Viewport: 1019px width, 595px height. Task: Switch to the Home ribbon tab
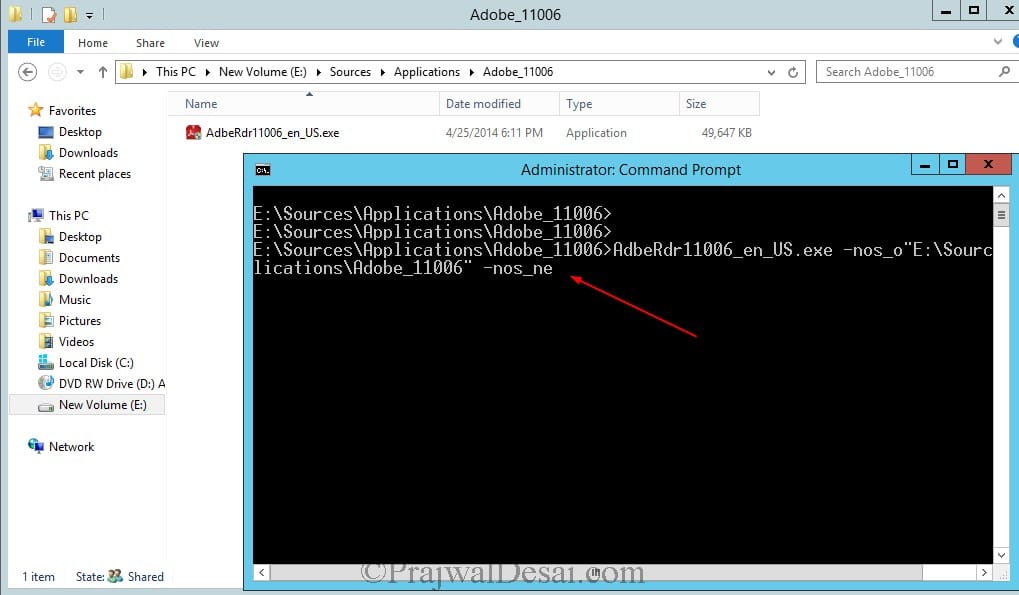(93, 43)
